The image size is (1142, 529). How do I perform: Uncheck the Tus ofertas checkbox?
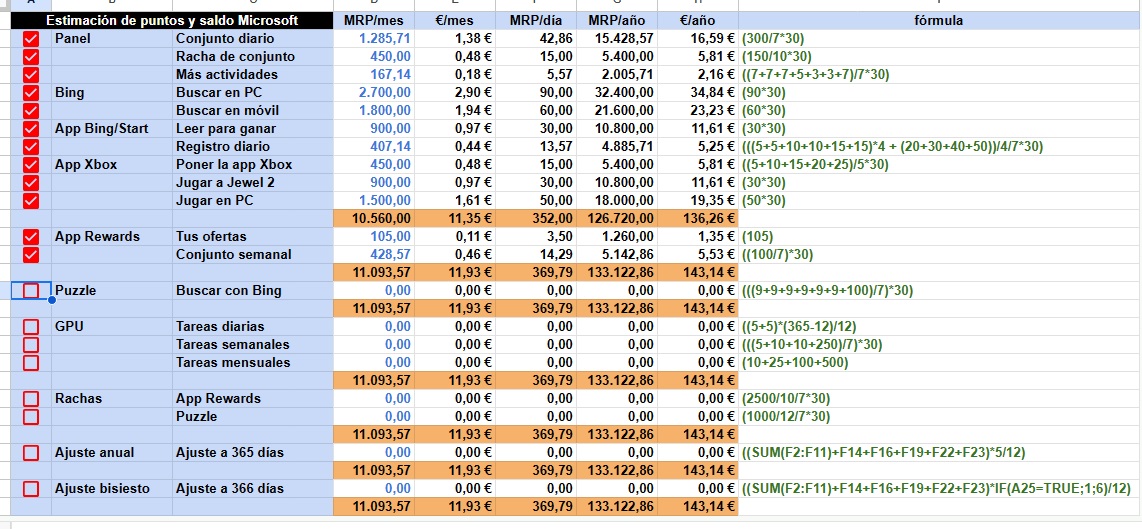(31, 237)
